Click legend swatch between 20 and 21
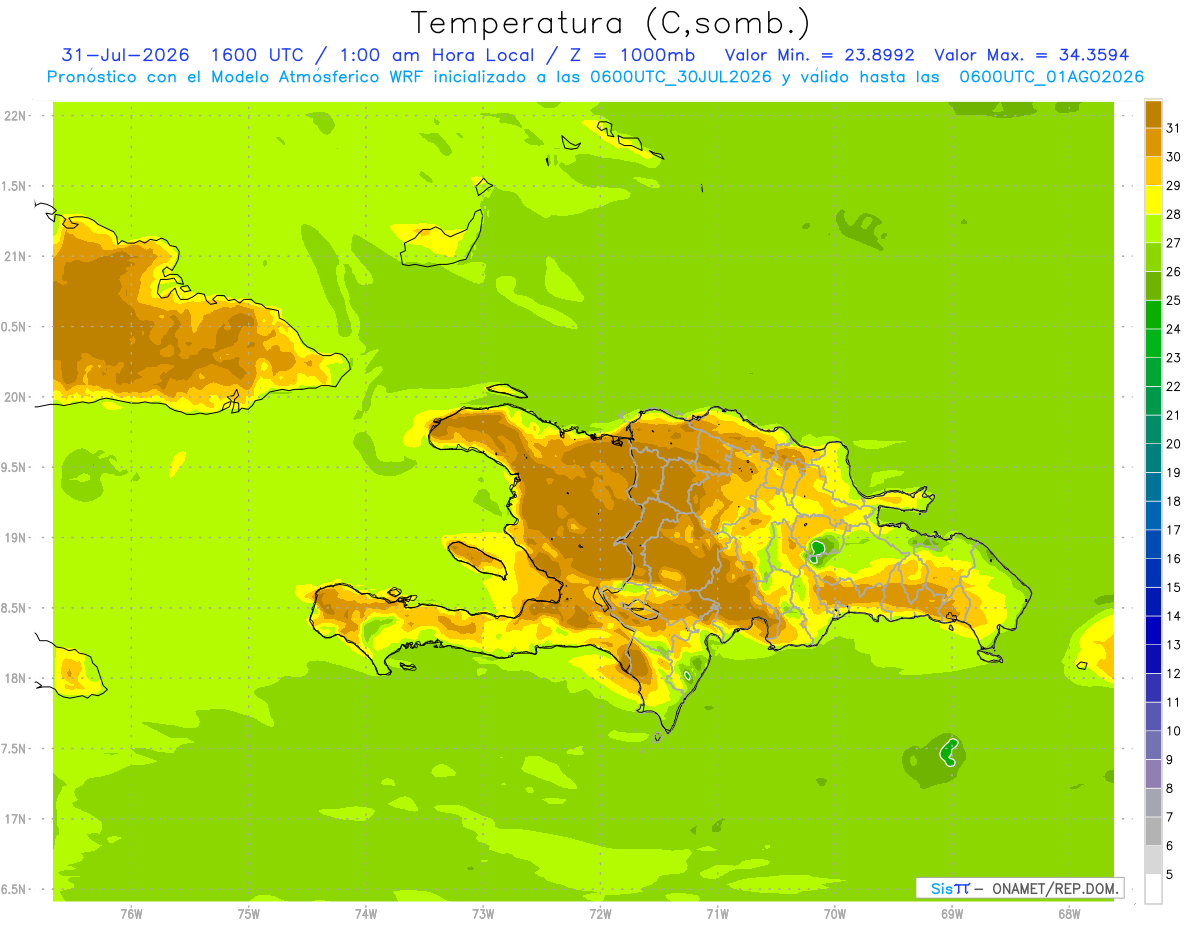The height and width of the screenshot is (927, 1200). (1153, 429)
